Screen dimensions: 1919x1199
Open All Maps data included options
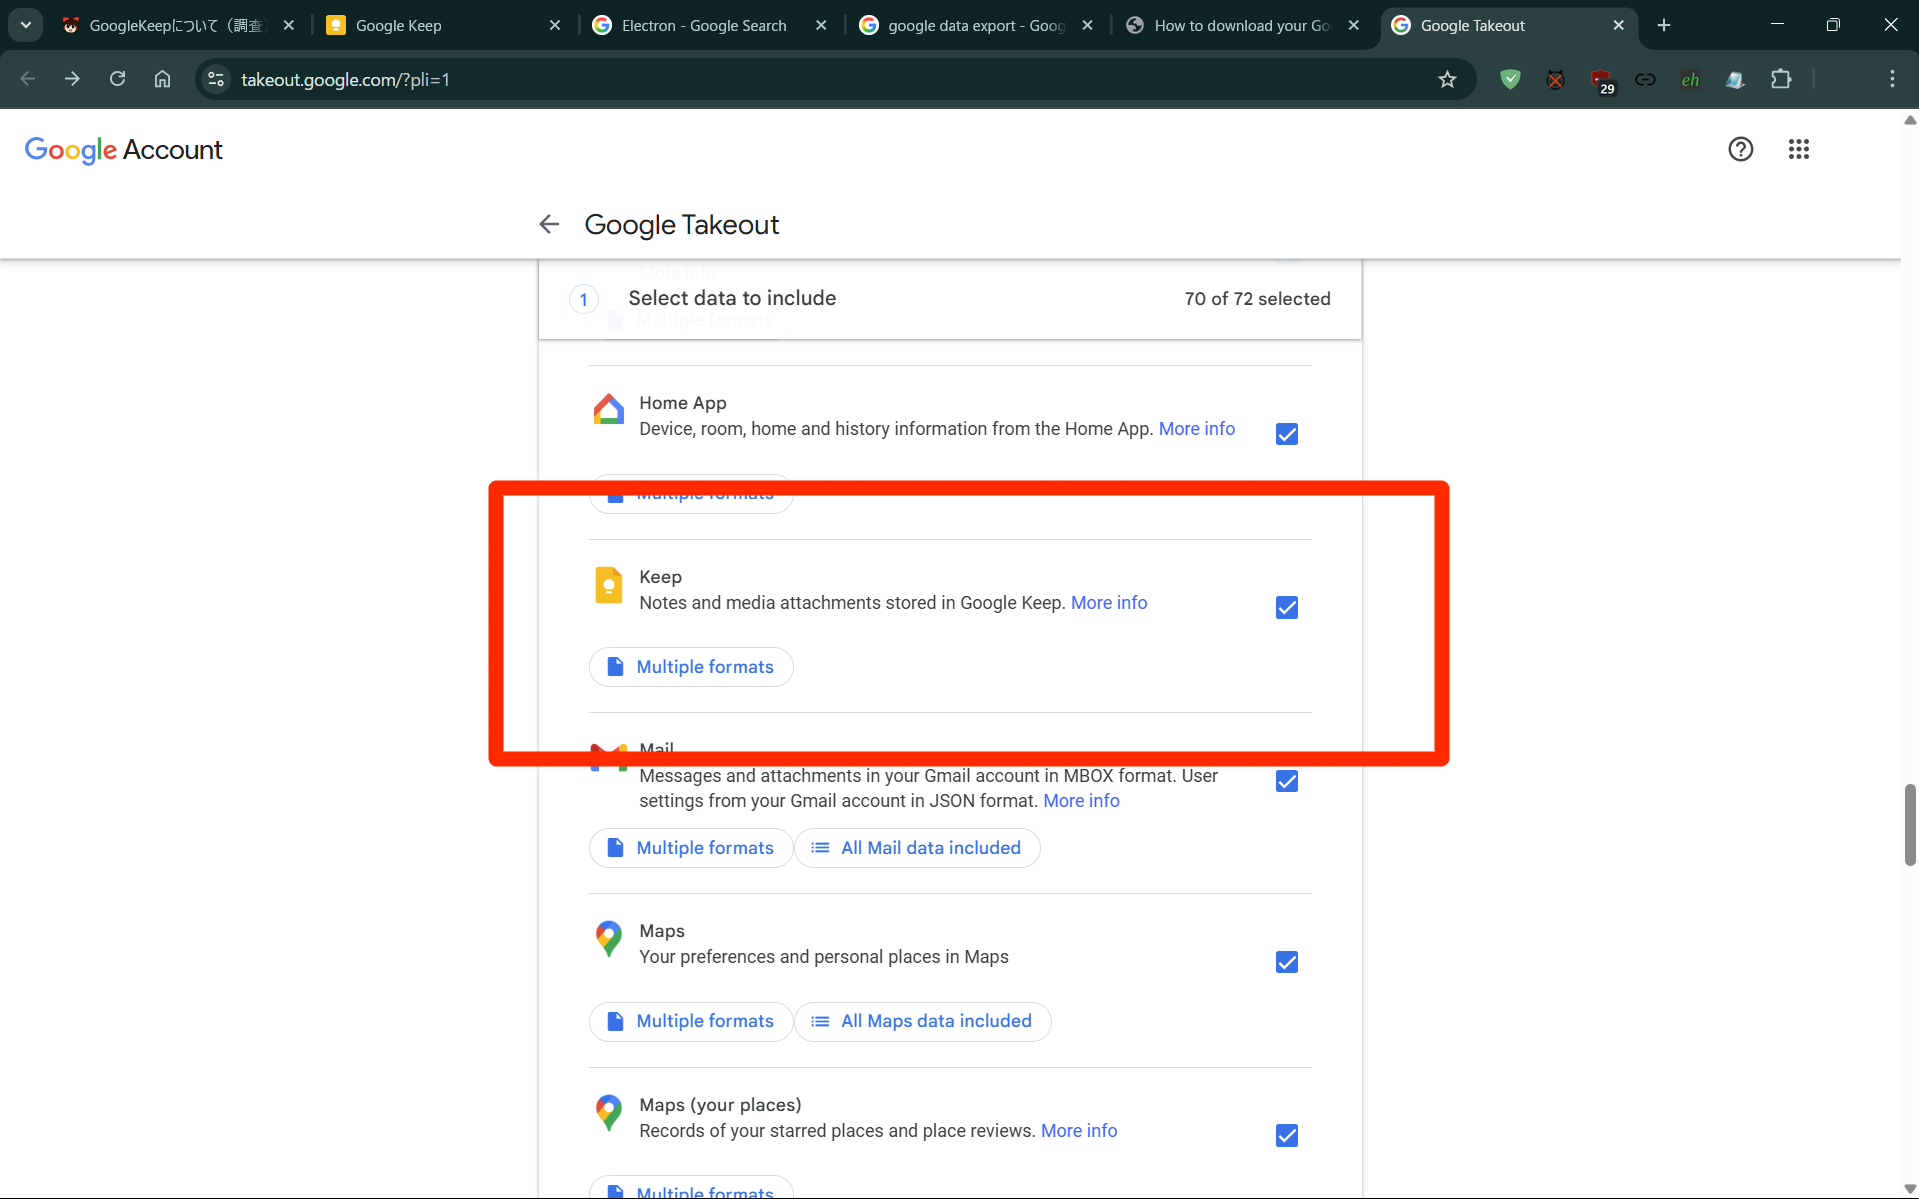922,1021
